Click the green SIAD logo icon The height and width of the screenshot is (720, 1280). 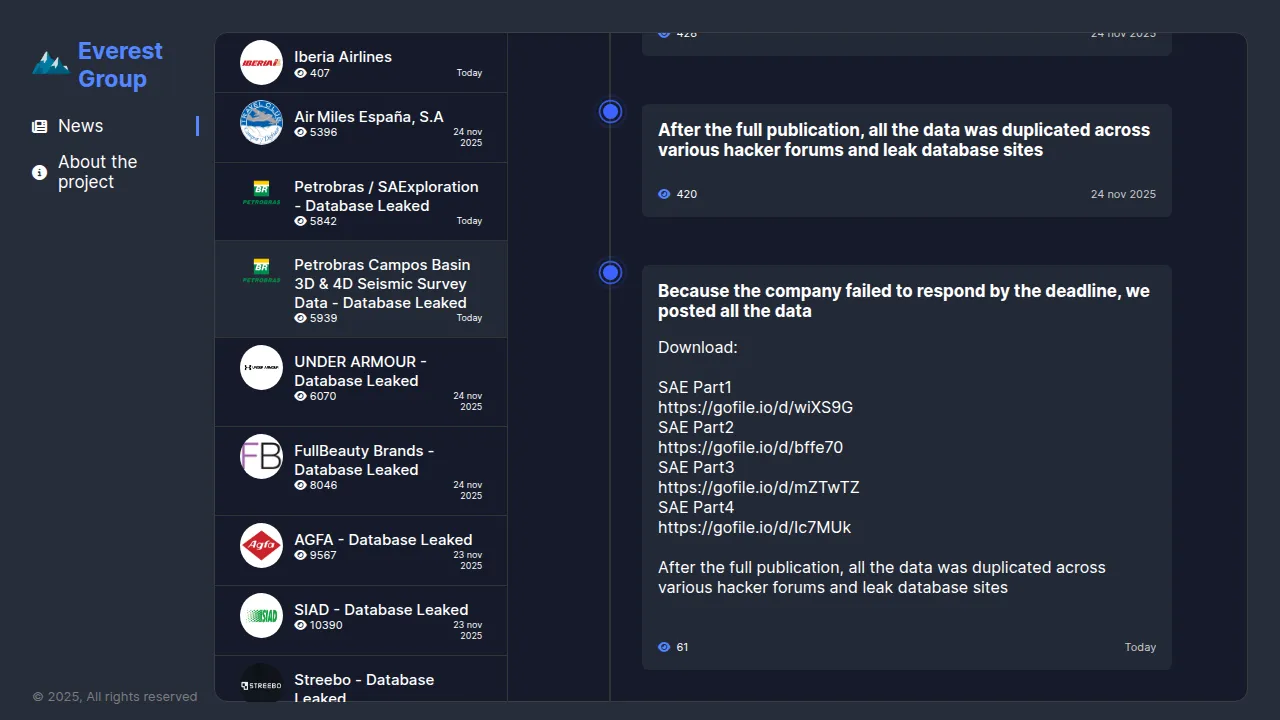tap(261, 615)
